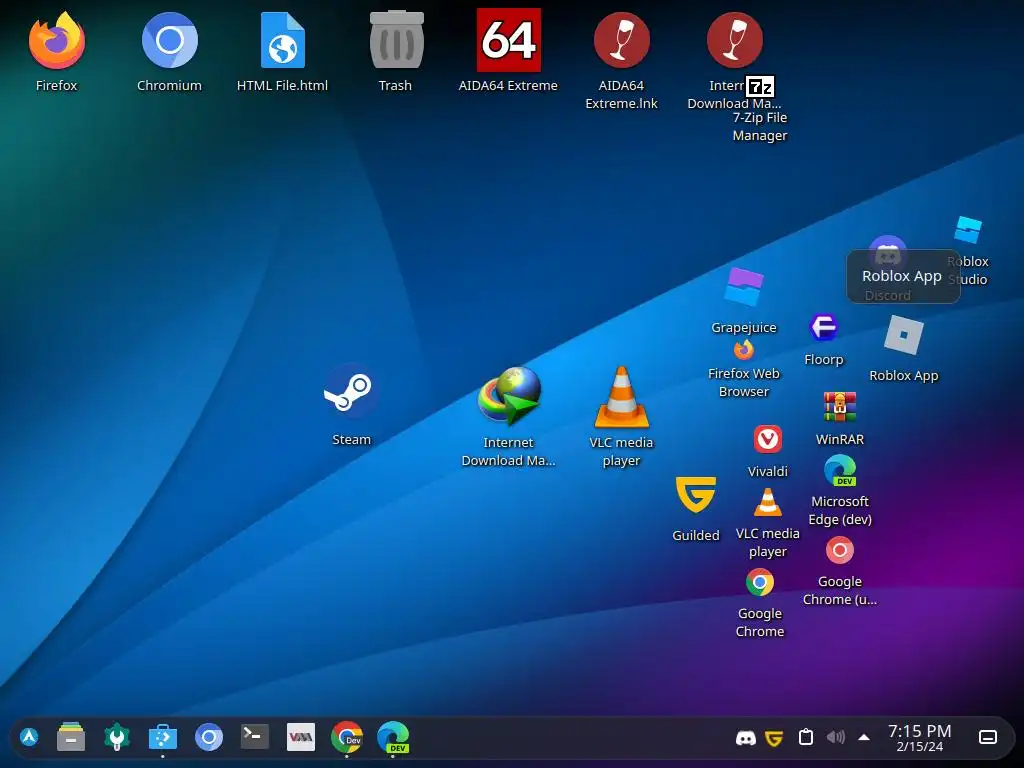Open the Steam desktop icon
This screenshot has width=1024, height=768.
click(x=351, y=391)
